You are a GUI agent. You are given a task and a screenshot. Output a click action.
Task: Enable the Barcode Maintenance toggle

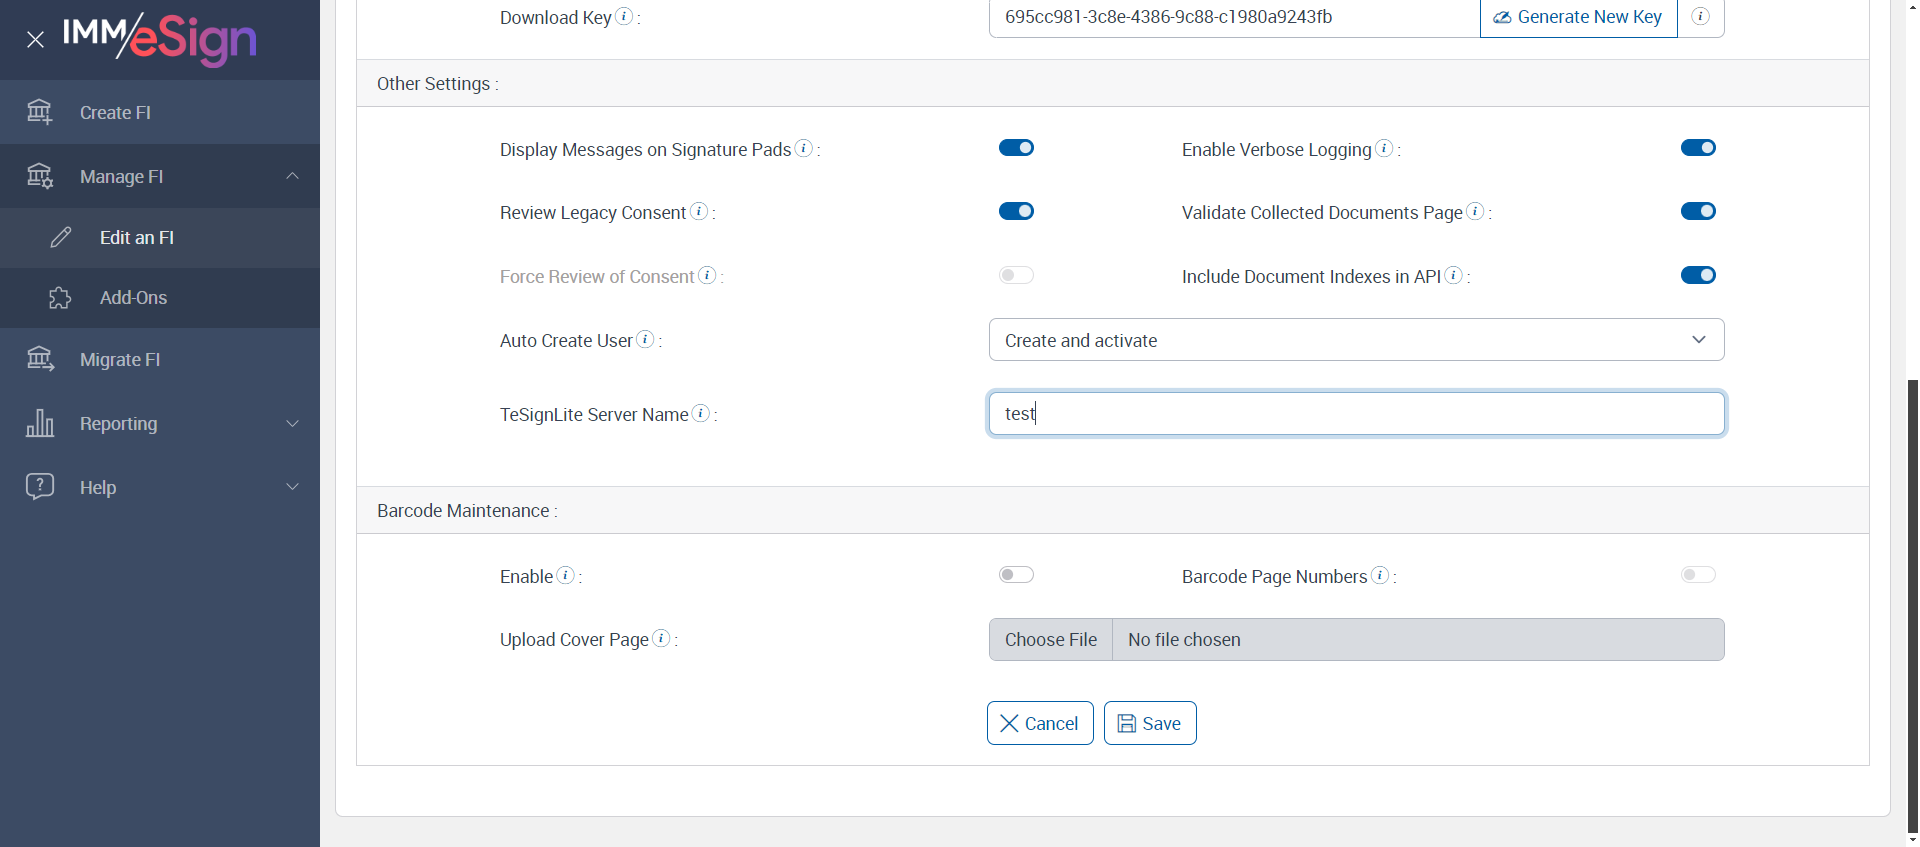1016,575
